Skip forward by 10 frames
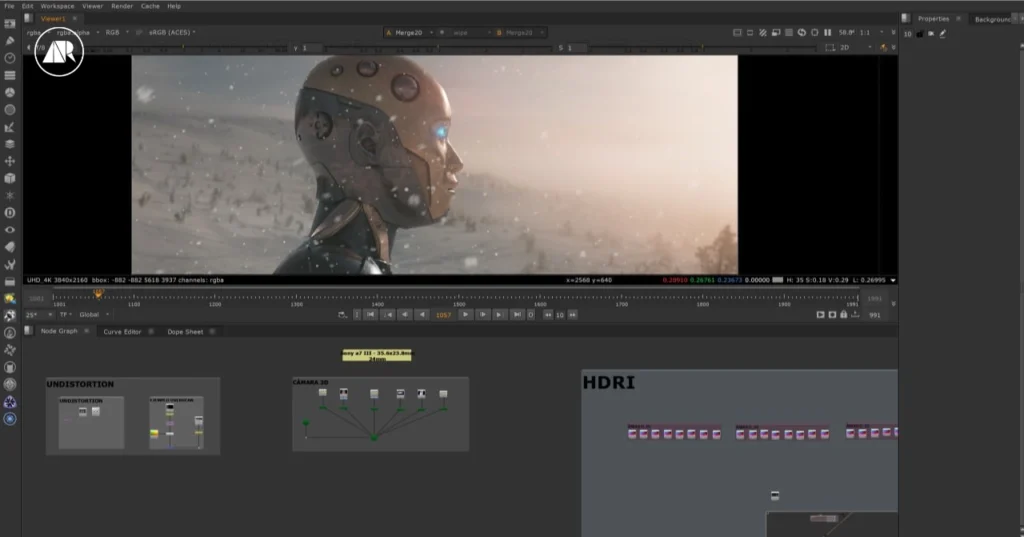This screenshot has width=1024, height=537. (572, 315)
